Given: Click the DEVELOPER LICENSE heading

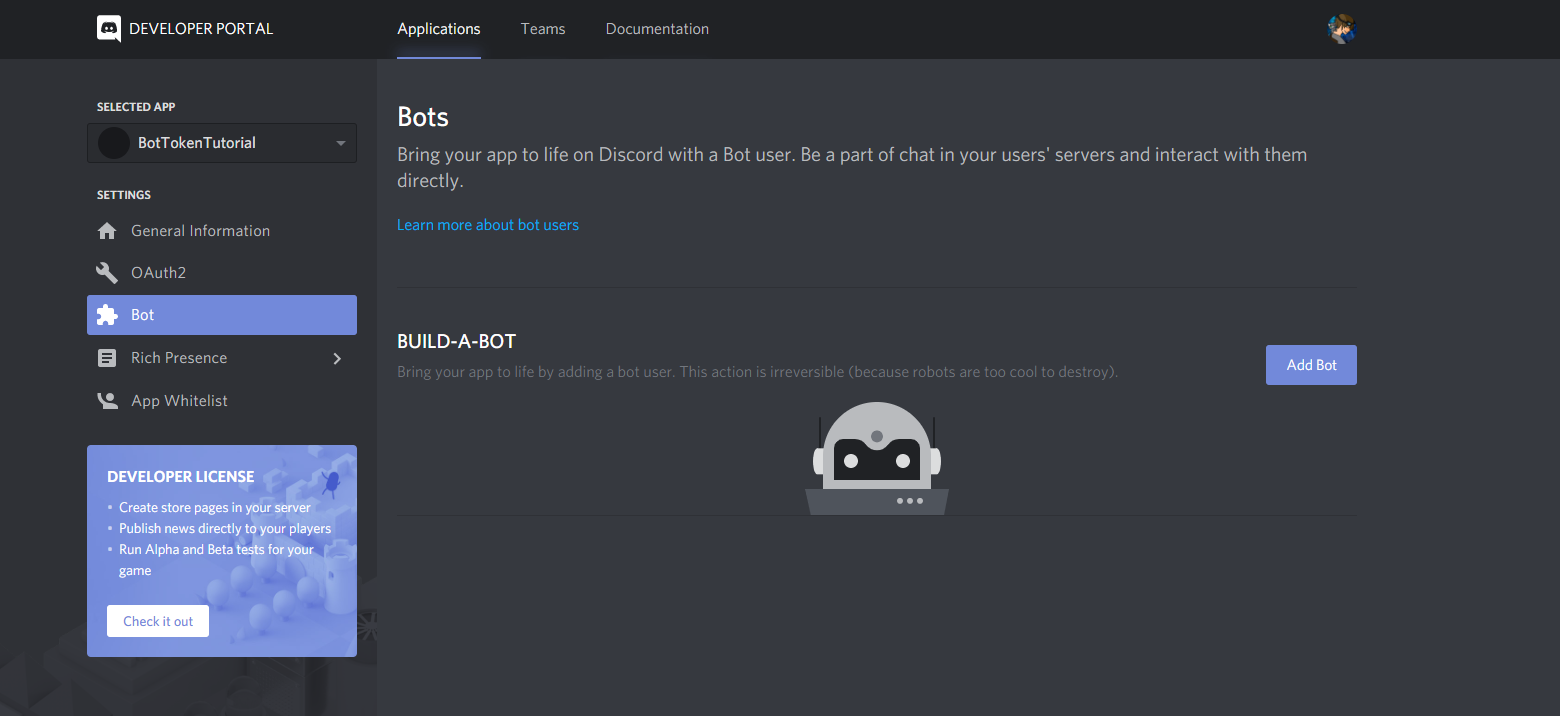Looking at the screenshot, I should [181, 477].
